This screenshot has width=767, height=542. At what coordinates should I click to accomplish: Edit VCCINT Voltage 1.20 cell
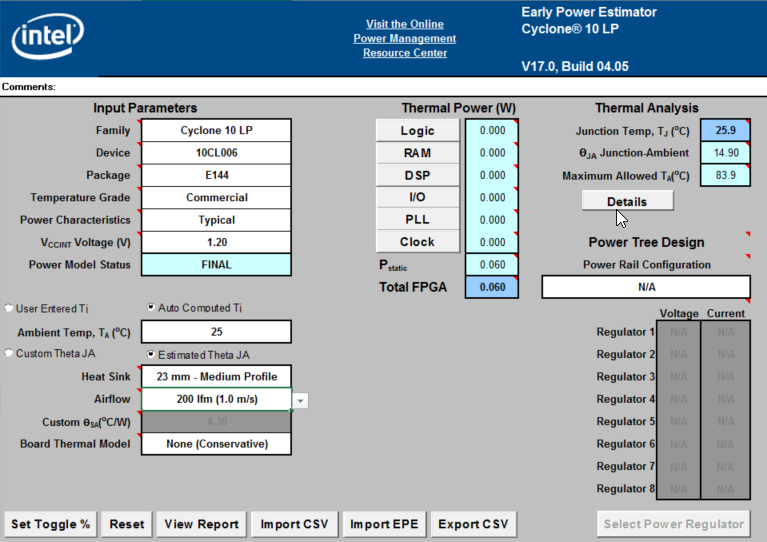tap(216, 242)
